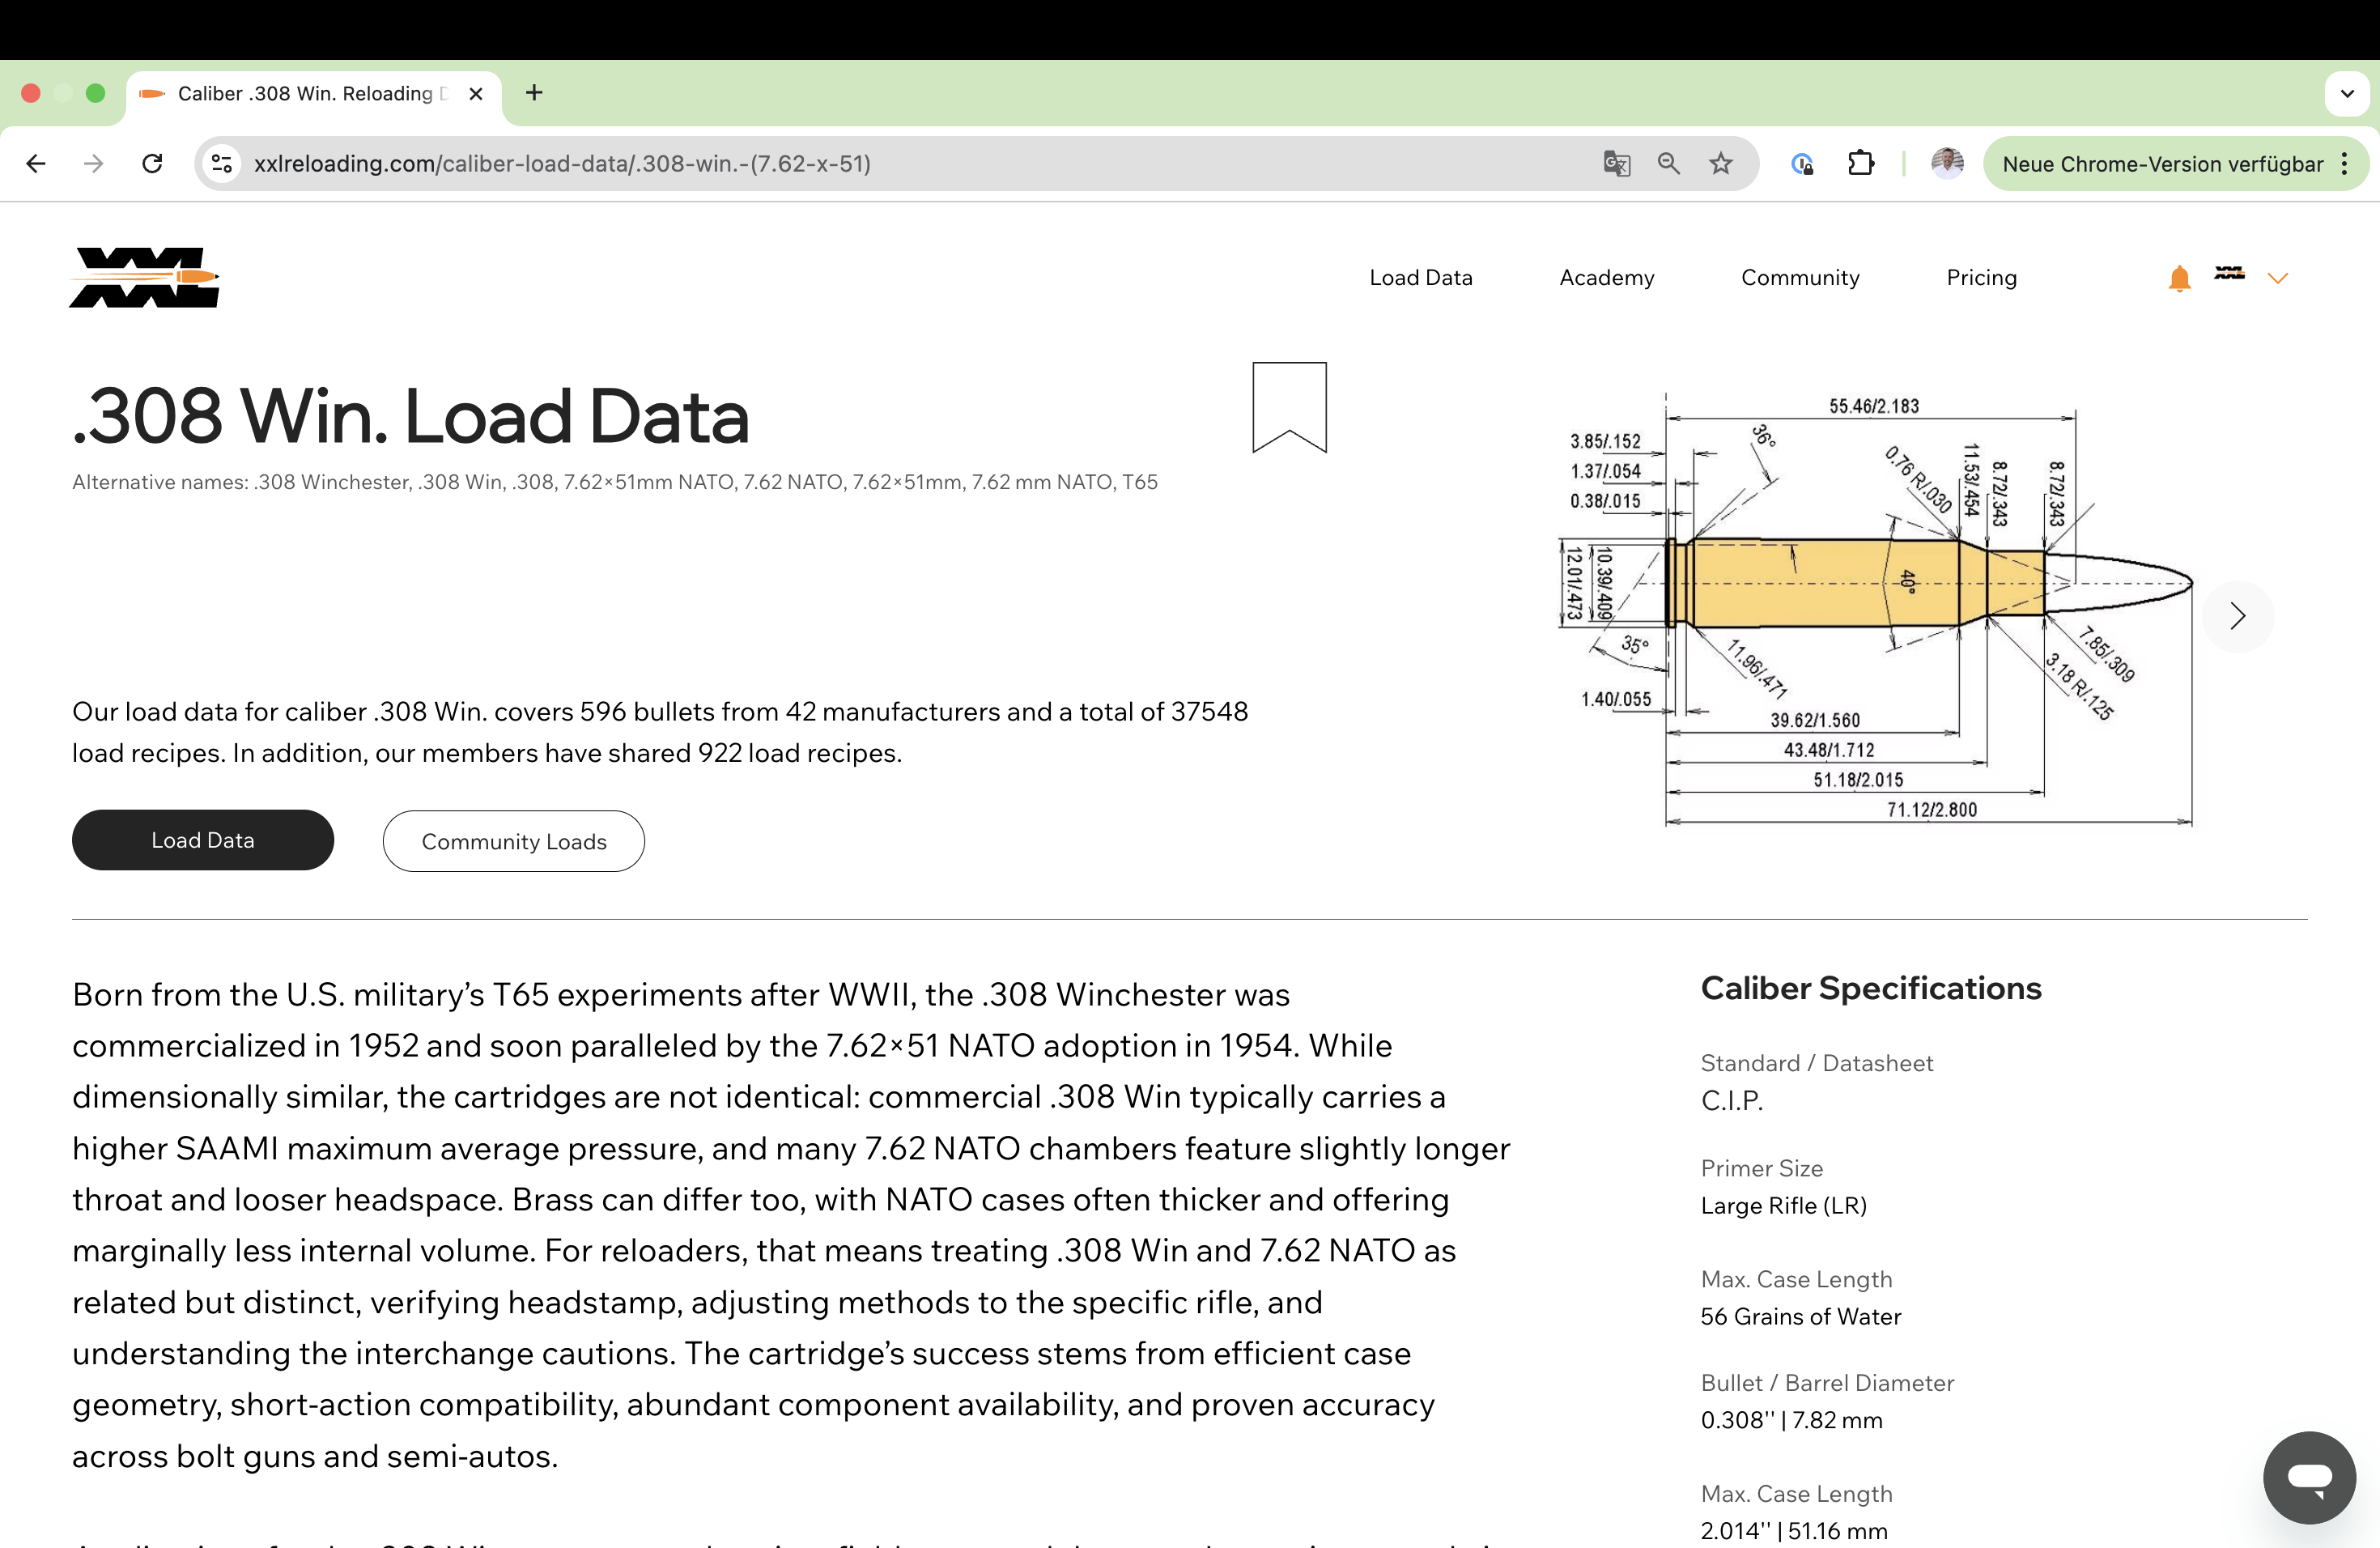Click the site information icon left of URL
The width and height of the screenshot is (2380, 1548).
point(222,163)
